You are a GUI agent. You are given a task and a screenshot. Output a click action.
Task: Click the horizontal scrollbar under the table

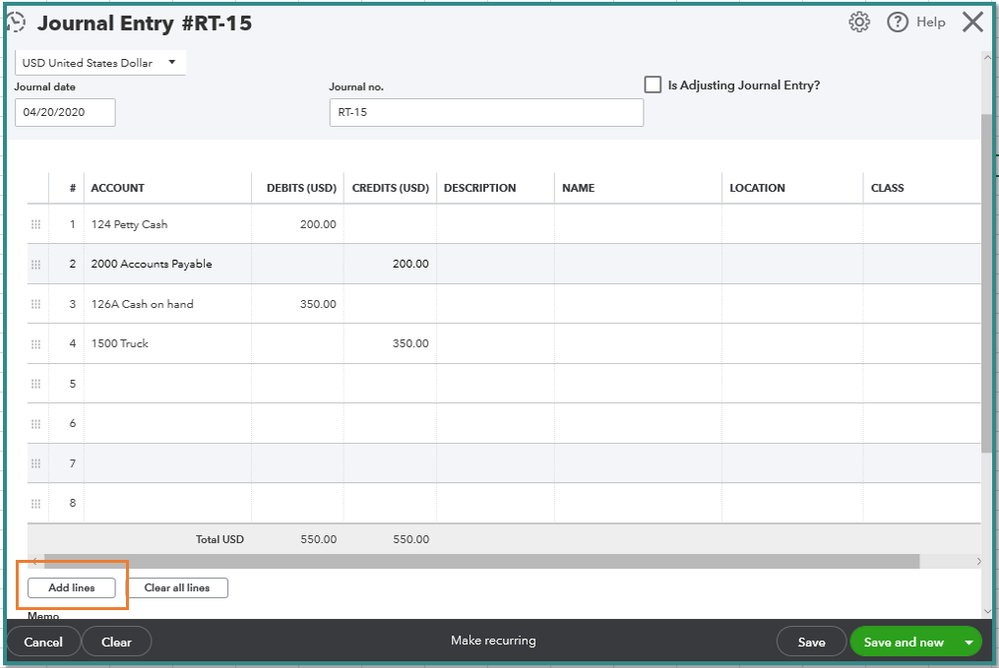[482, 561]
